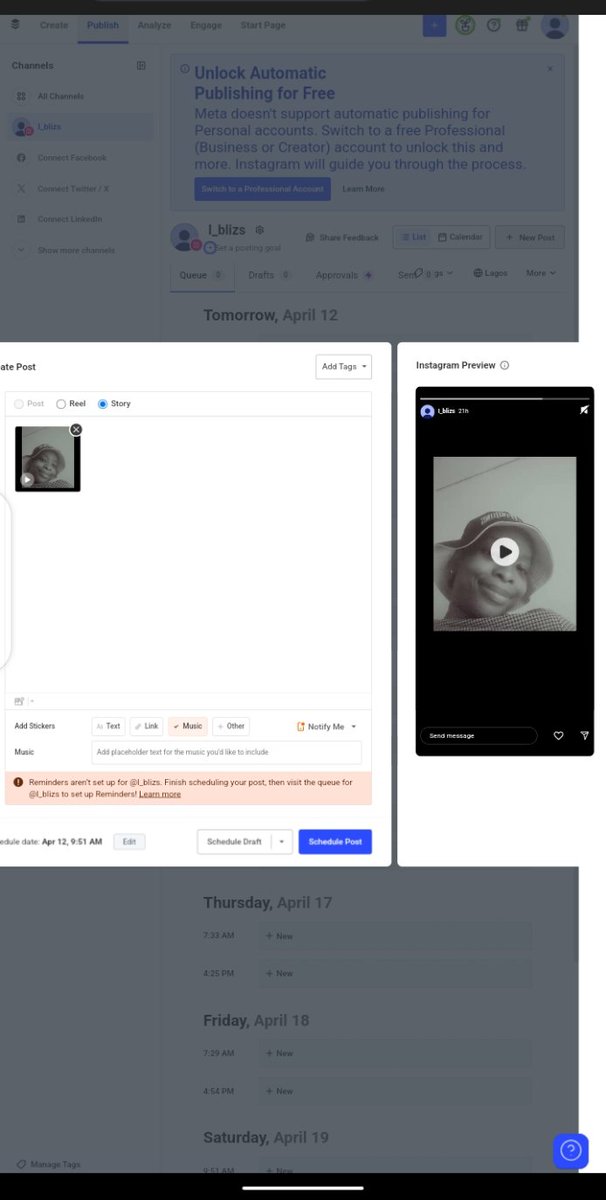Click the mute icon in story preview
The height and width of the screenshot is (1200, 606).
[584, 410]
